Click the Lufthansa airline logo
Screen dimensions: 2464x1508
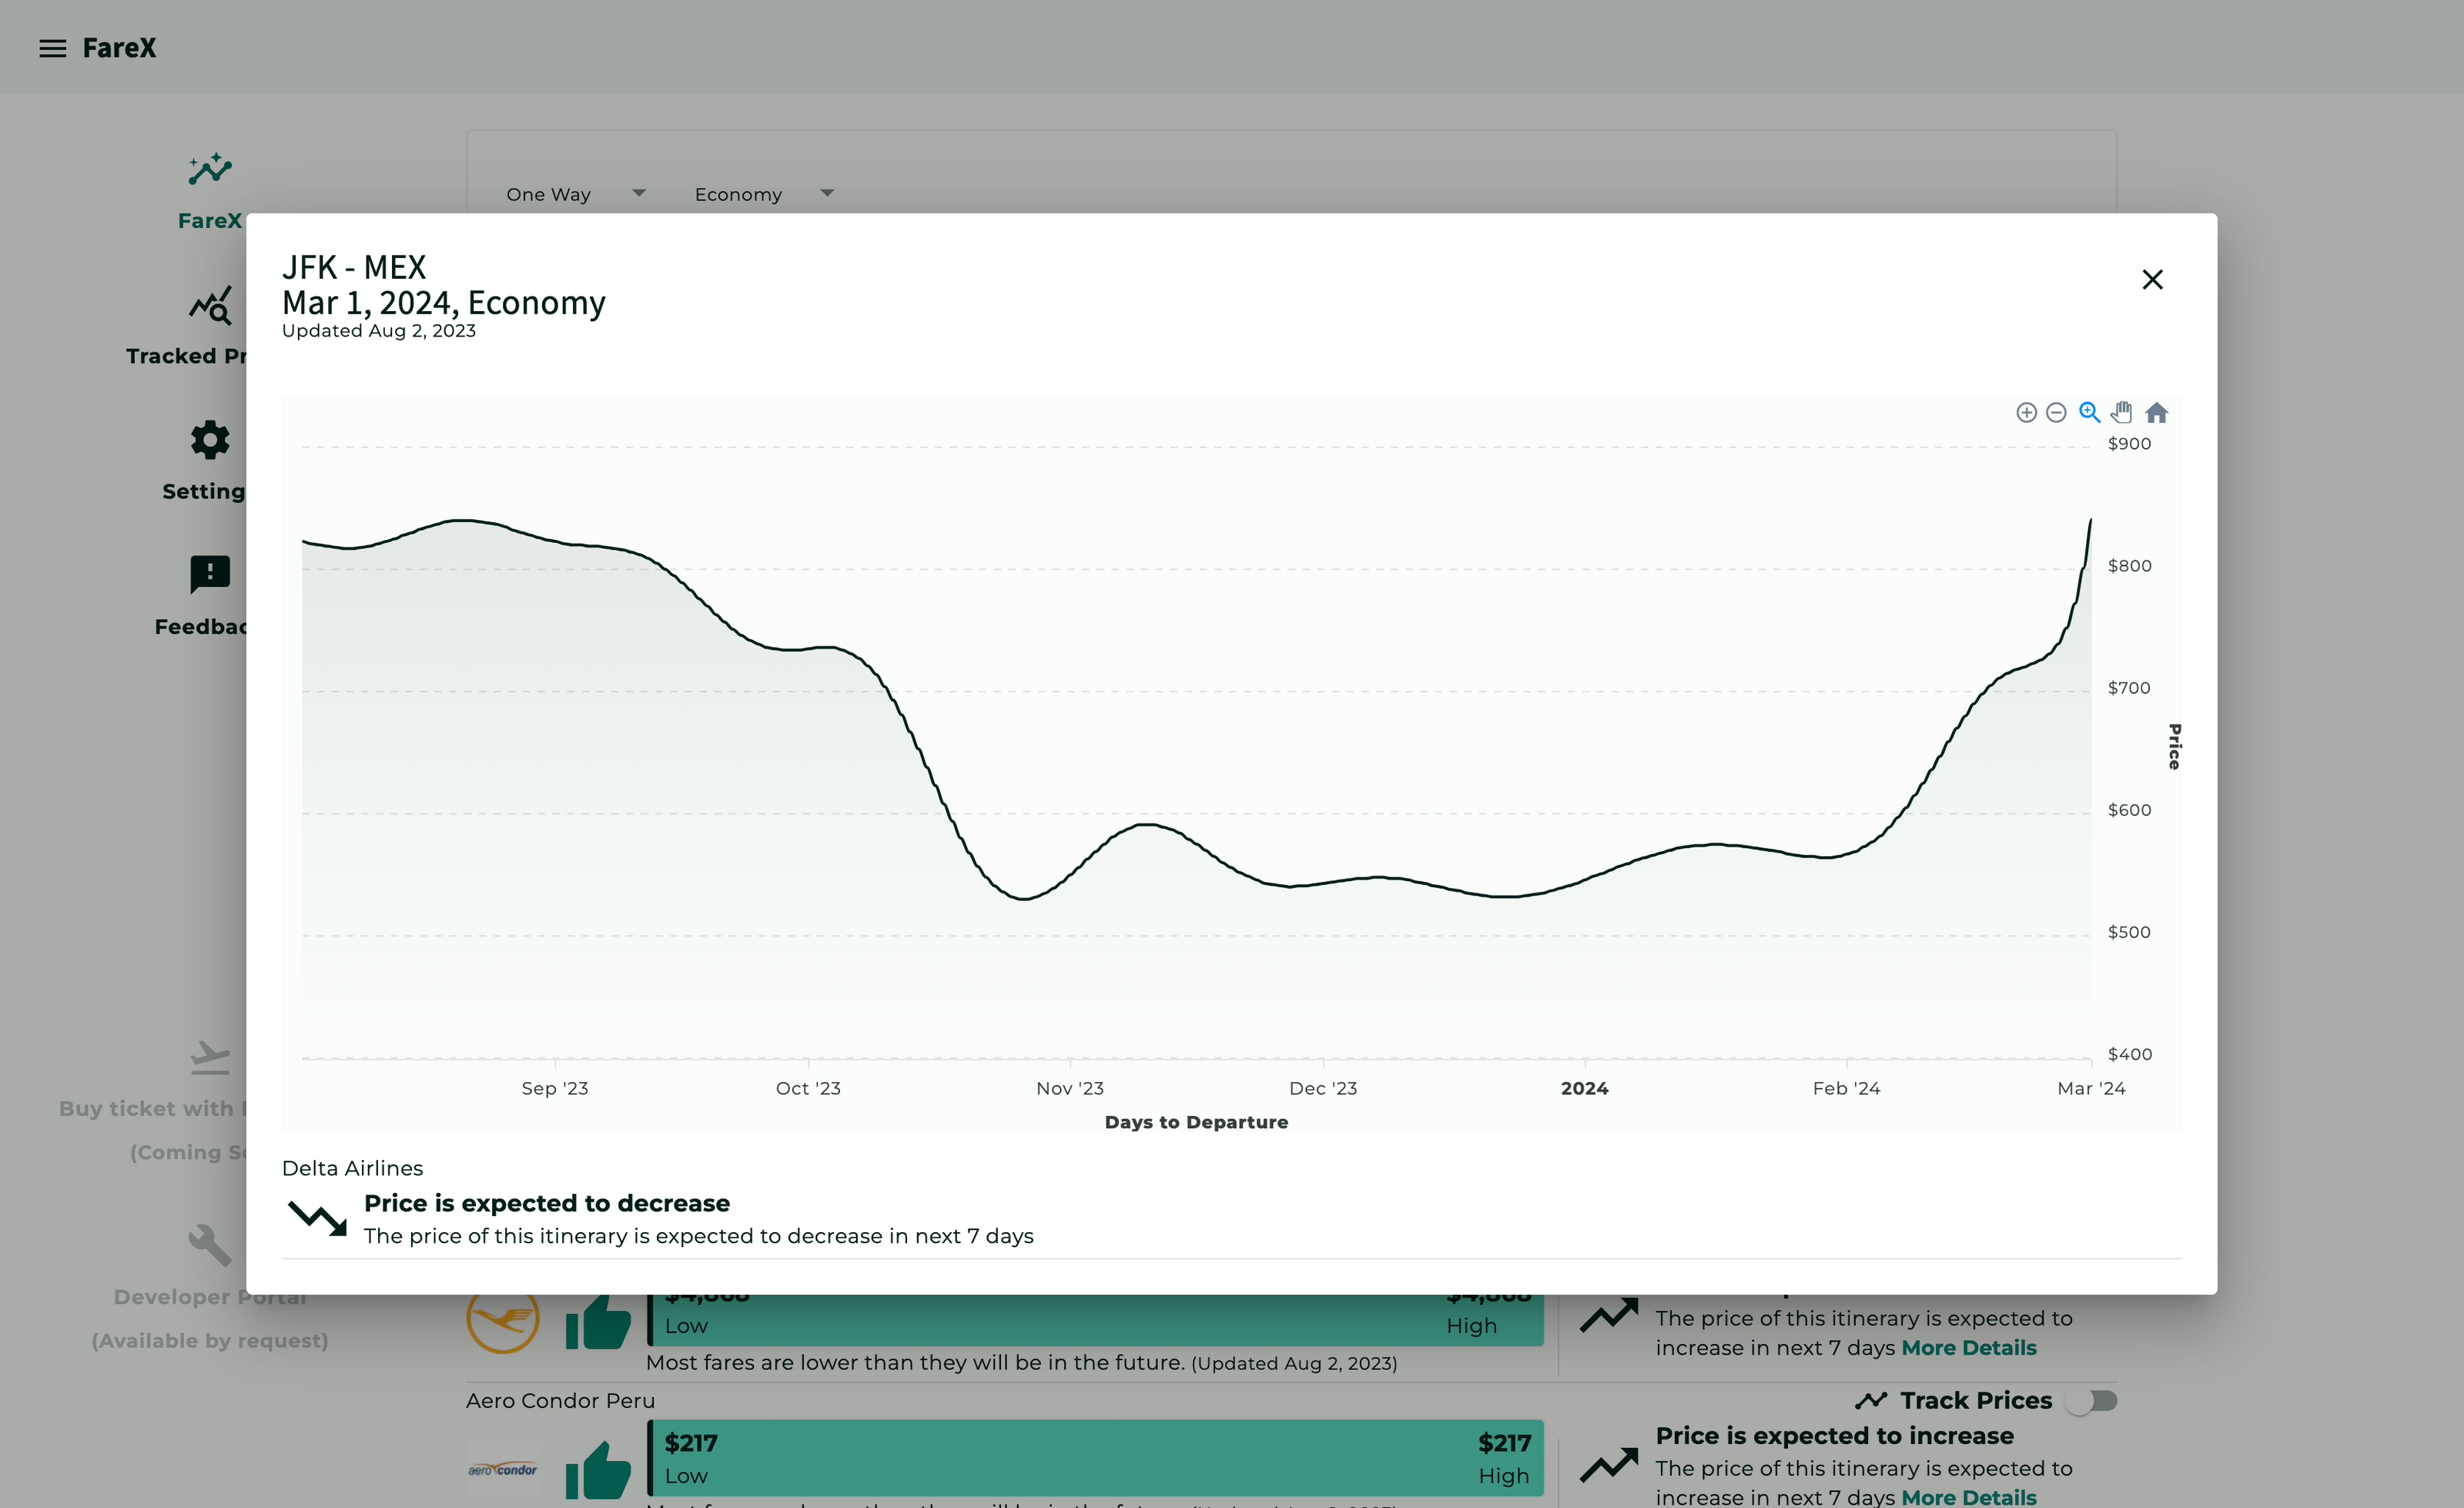(x=502, y=1320)
